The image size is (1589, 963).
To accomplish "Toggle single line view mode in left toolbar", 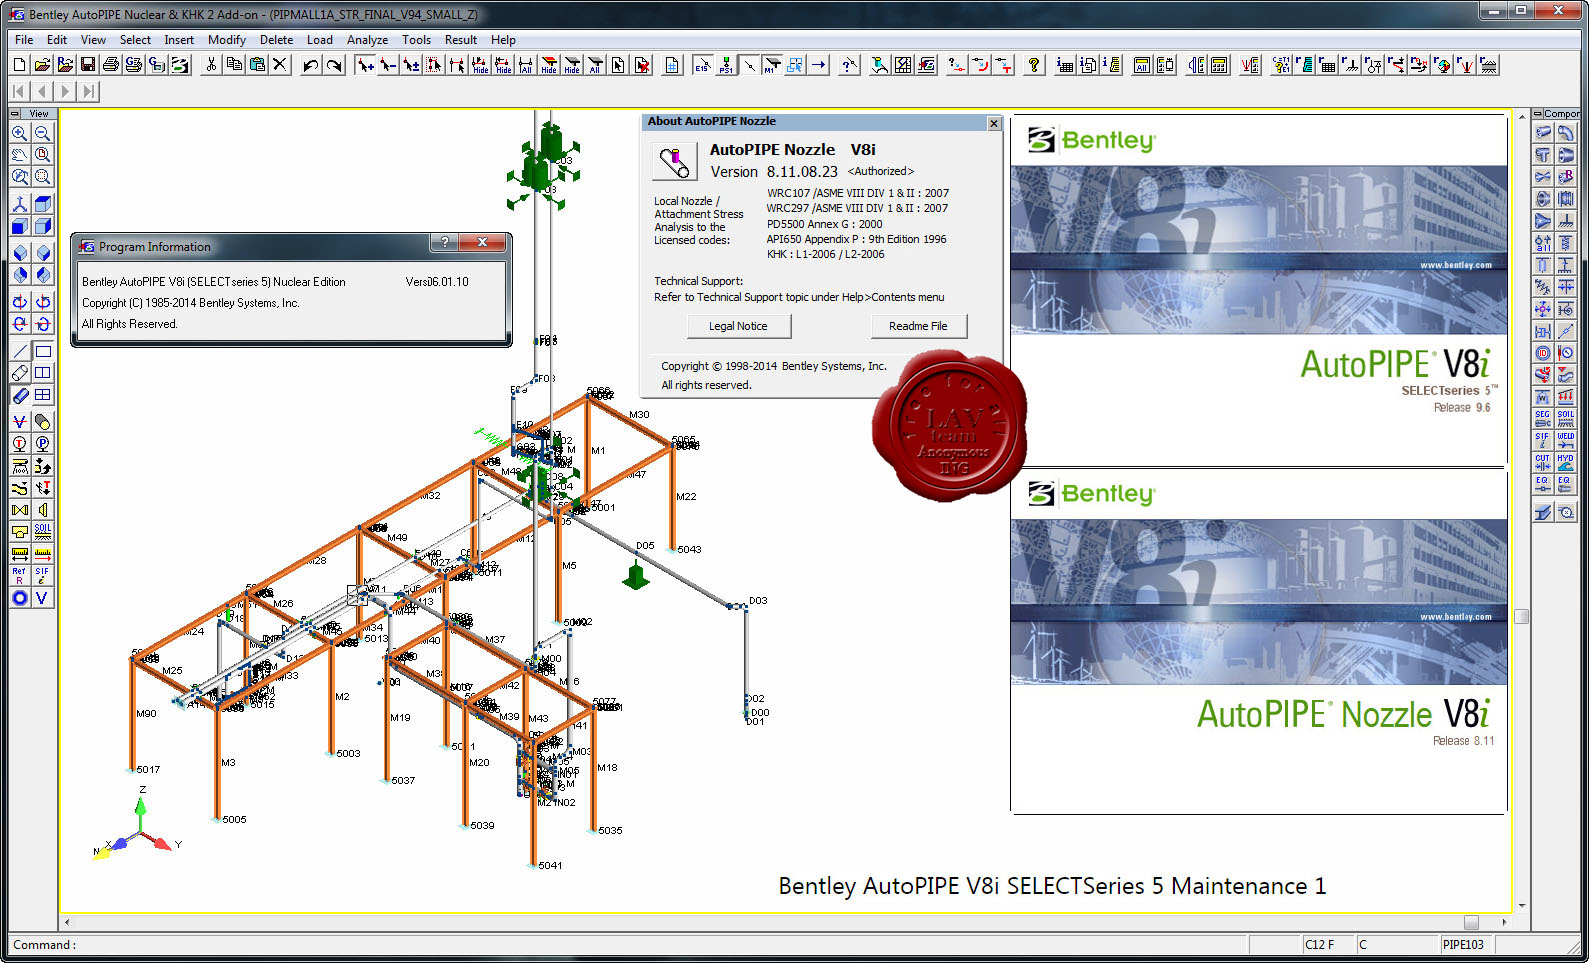I will click(x=19, y=351).
